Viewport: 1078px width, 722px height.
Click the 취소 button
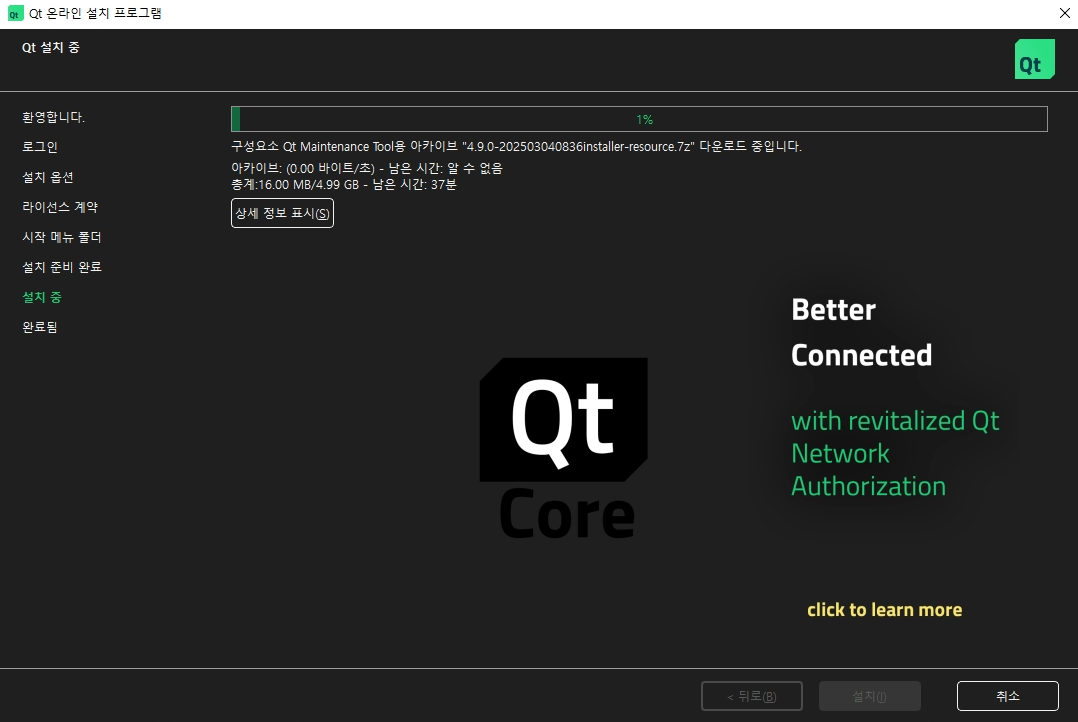[1008, 696]
